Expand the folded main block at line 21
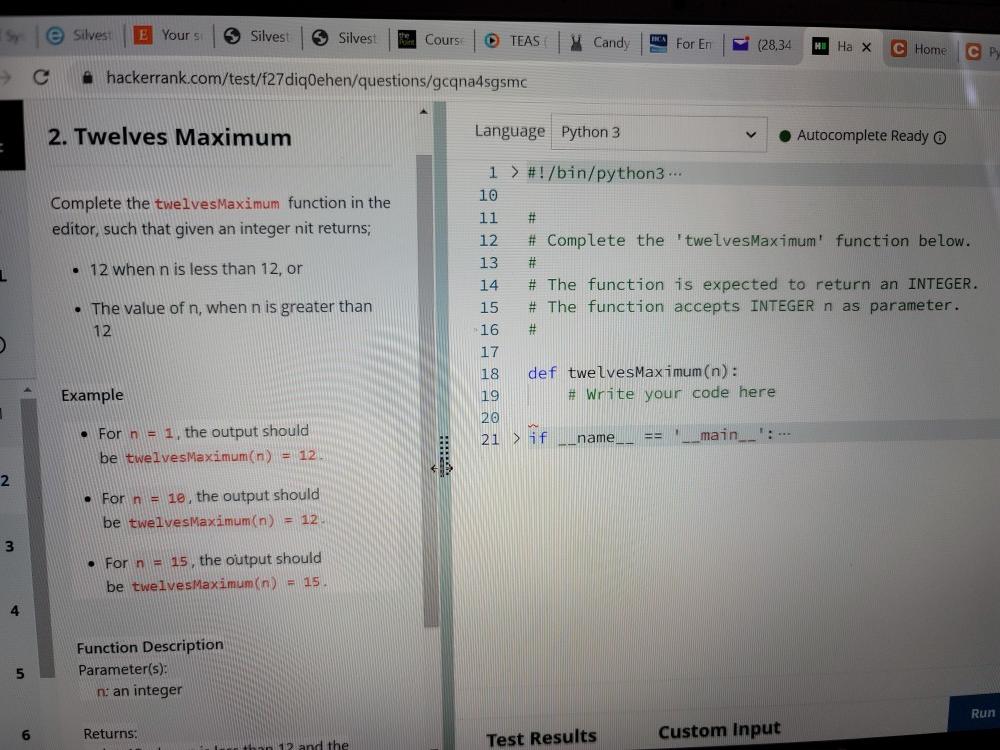The height and width of the screenshot is (750, 1000). click(x=517, y=438)
